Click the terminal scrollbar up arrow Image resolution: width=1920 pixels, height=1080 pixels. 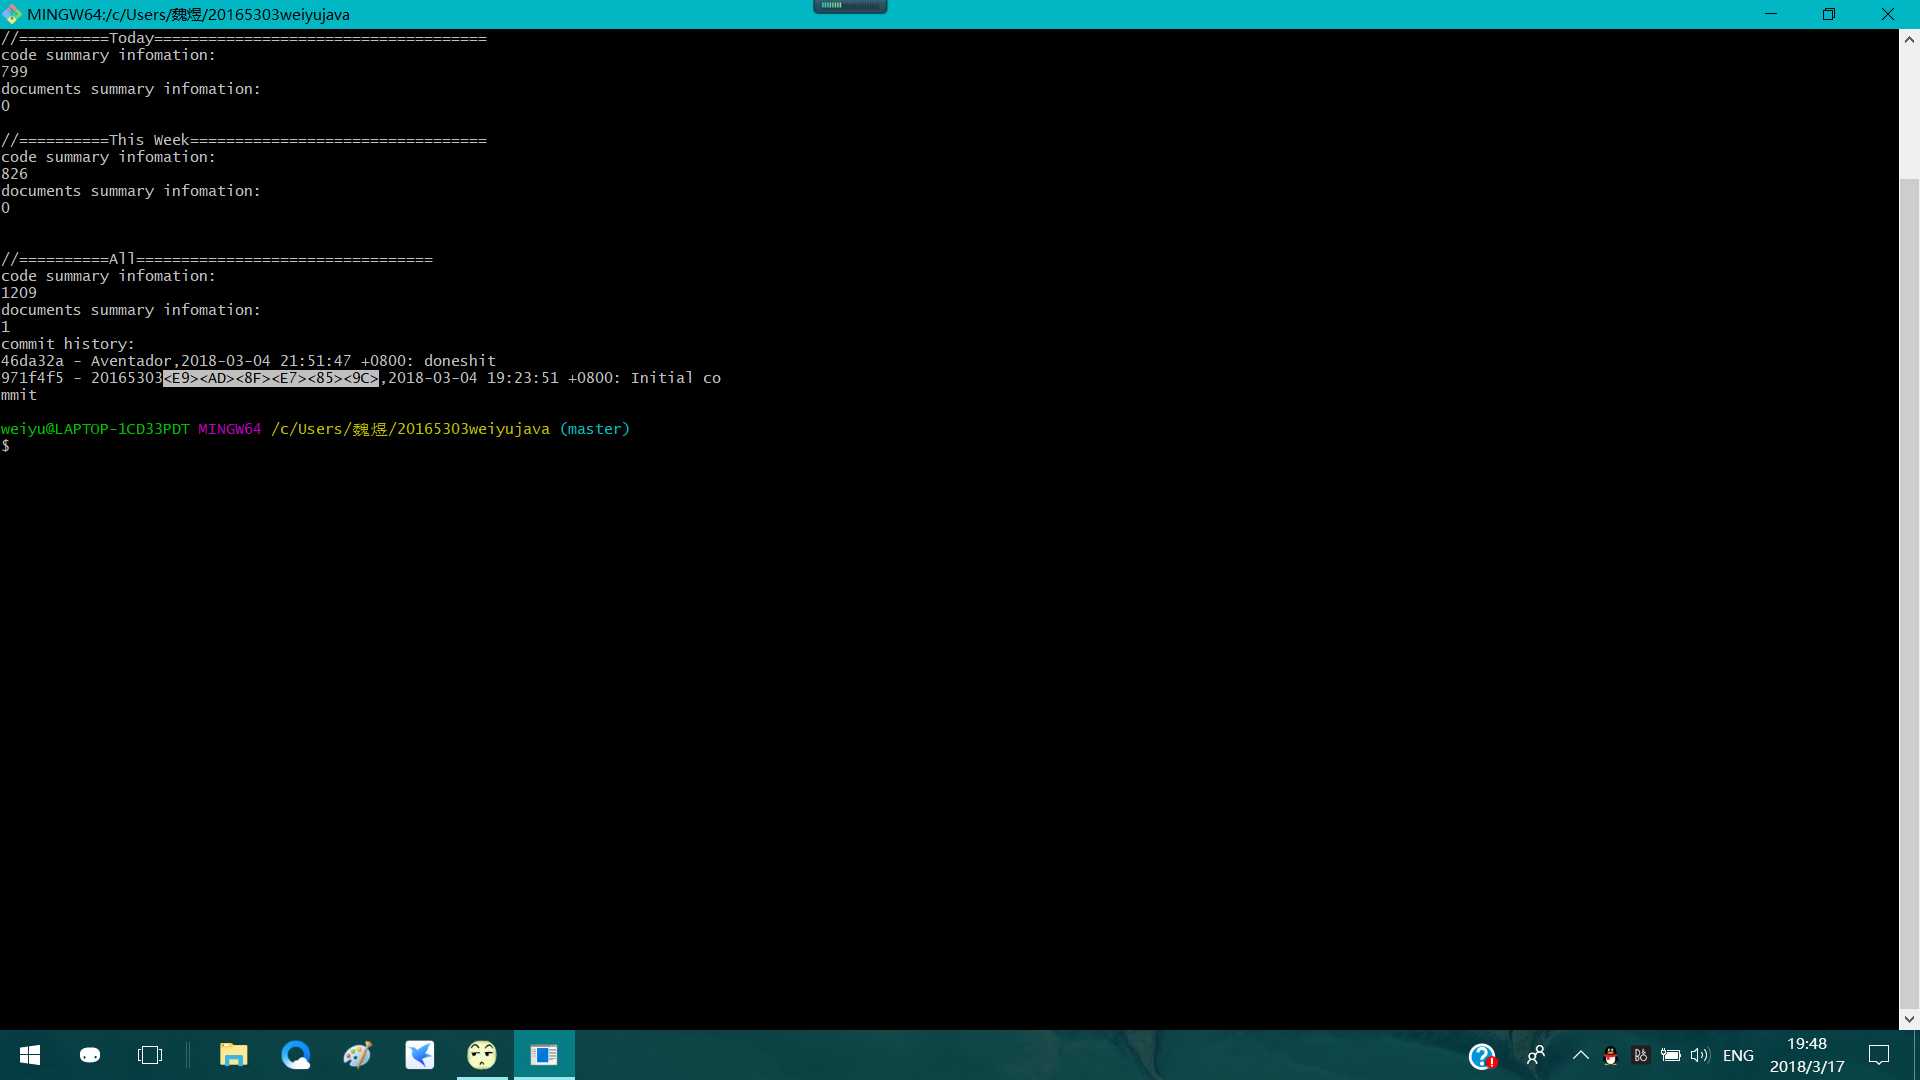point(1909,40)
